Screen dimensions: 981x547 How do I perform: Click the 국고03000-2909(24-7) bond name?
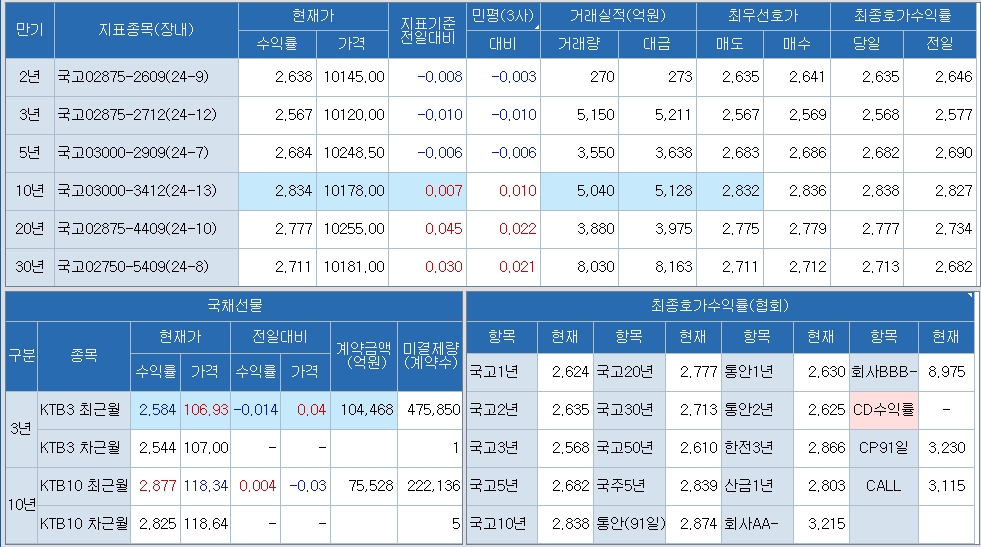[x=133, y=153]
